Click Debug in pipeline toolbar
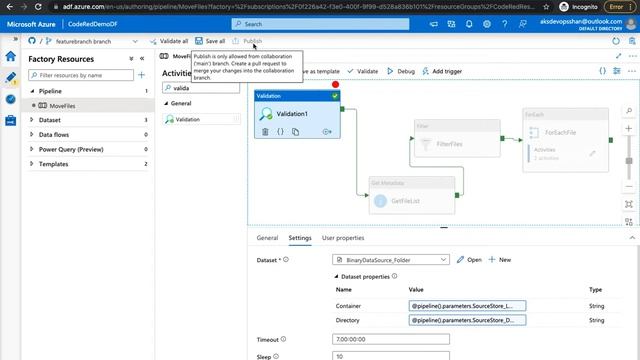640x360 pixels. [401, 71]
